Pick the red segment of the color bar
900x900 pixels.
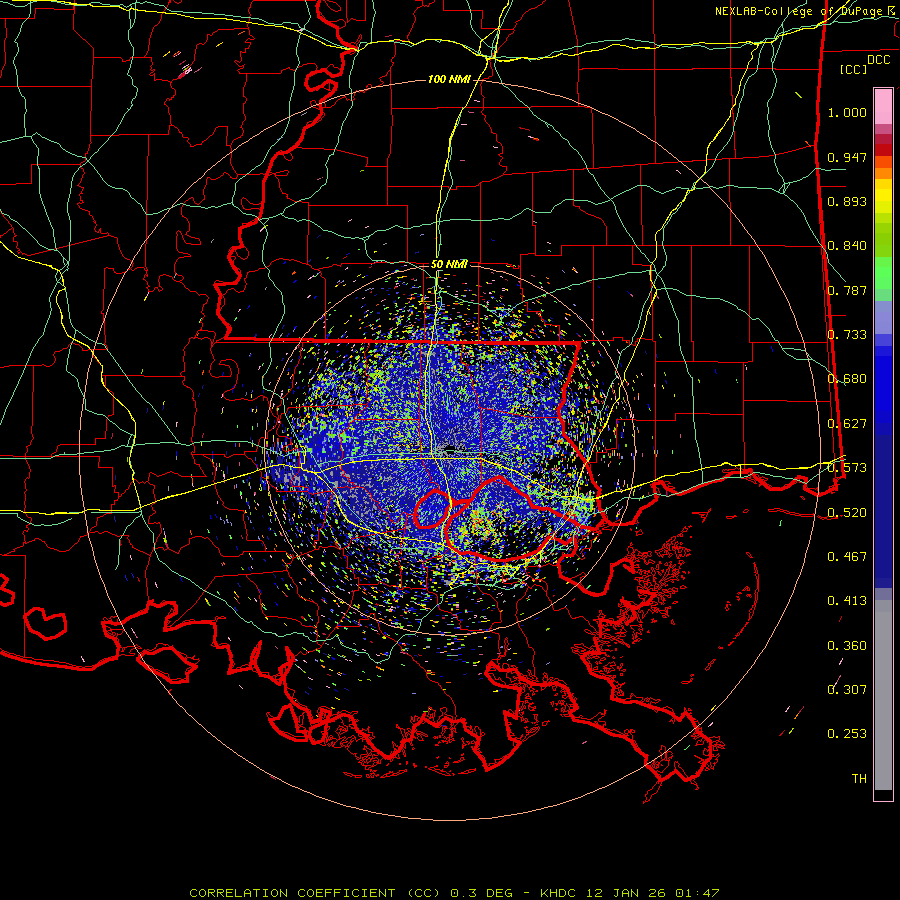tap(883, 149)
